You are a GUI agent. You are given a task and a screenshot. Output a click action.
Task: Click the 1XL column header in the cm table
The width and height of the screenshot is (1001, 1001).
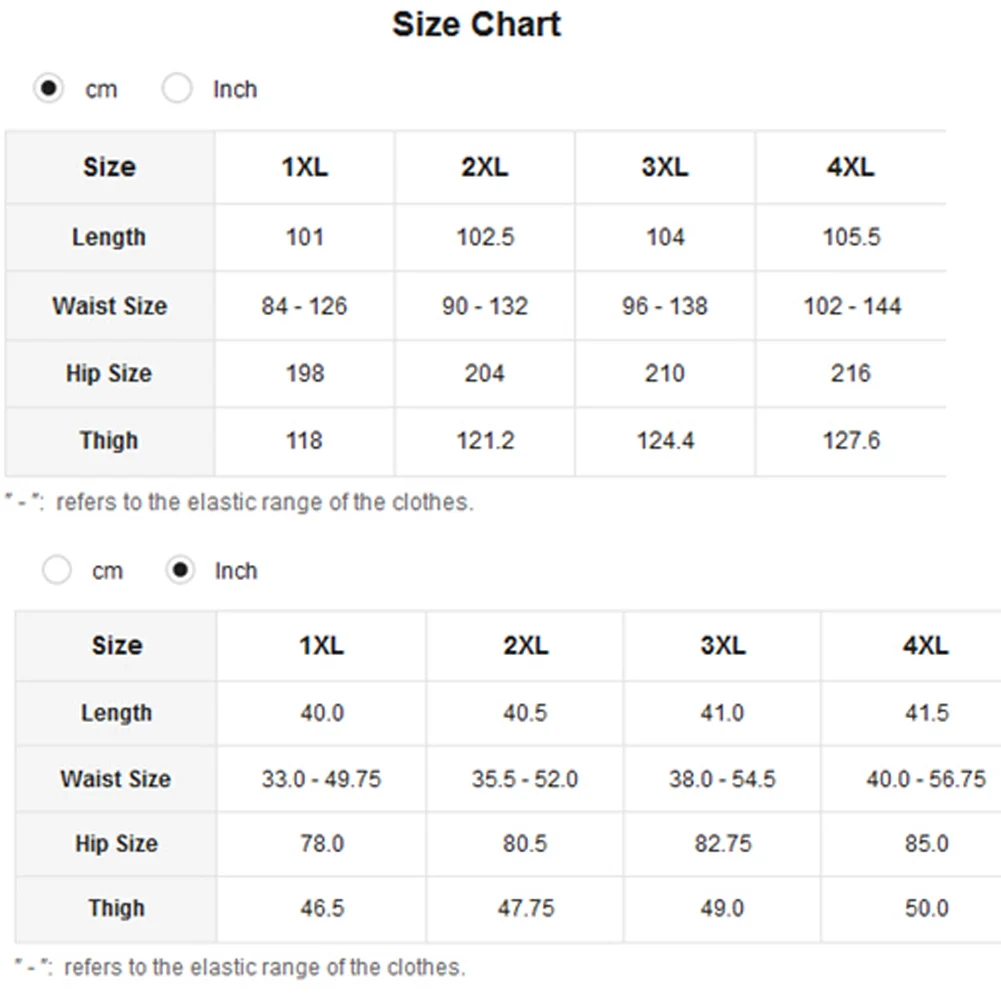coord(305,167)
